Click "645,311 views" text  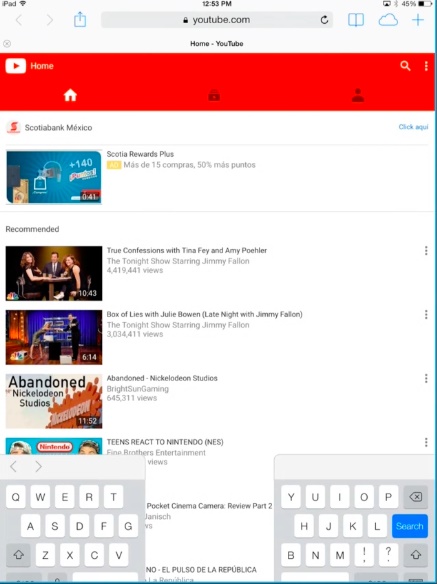(132, 398)
